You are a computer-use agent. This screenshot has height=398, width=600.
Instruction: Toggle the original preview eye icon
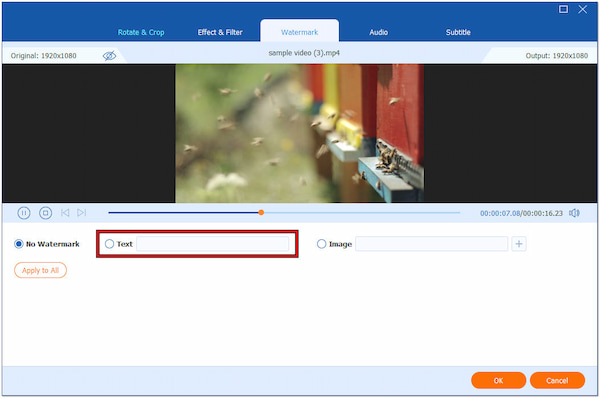point(109,56)
